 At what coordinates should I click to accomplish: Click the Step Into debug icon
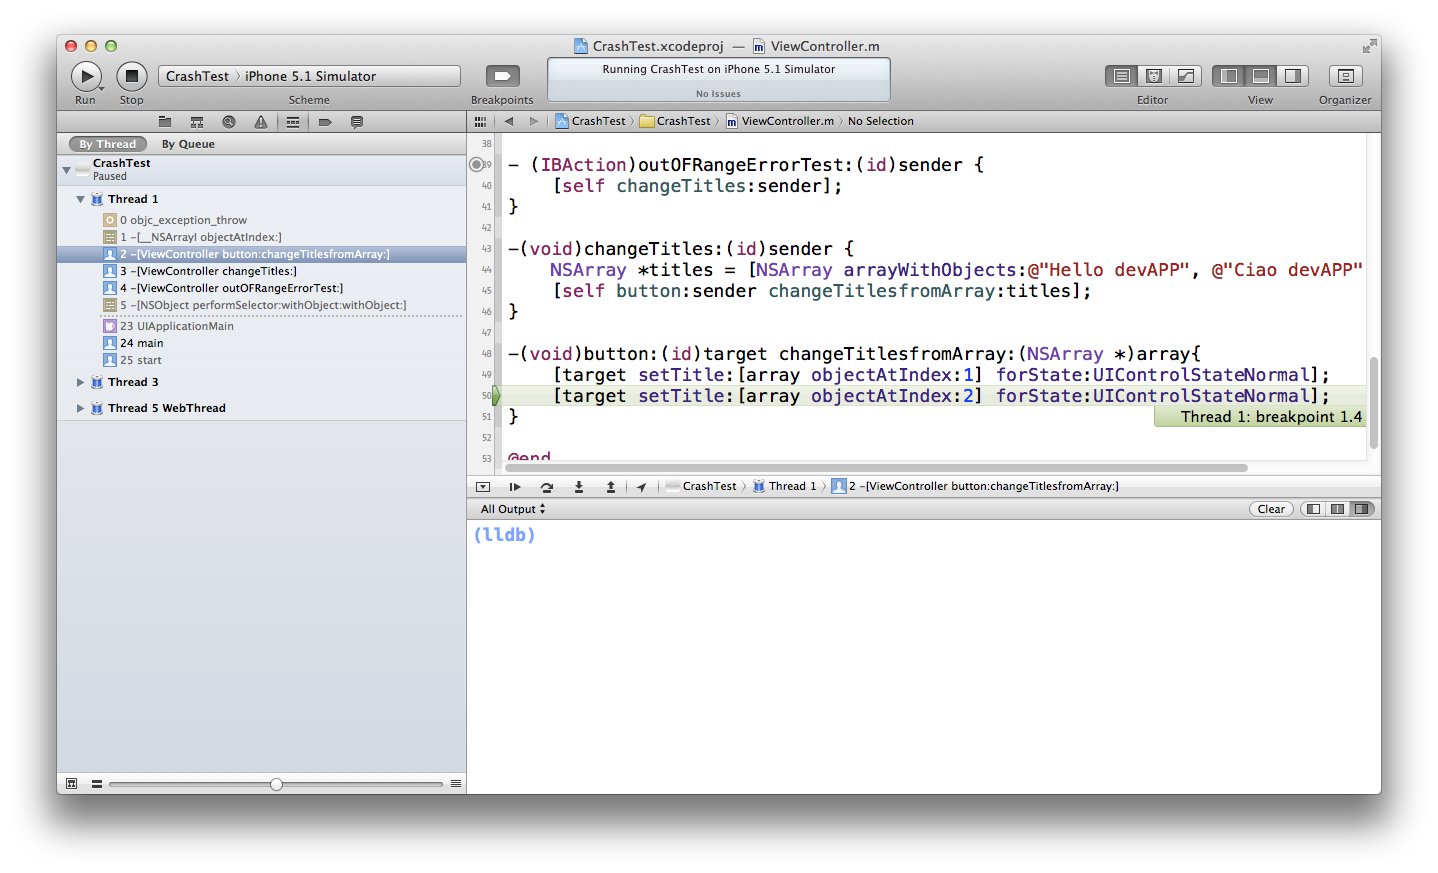tap(578, 487)
